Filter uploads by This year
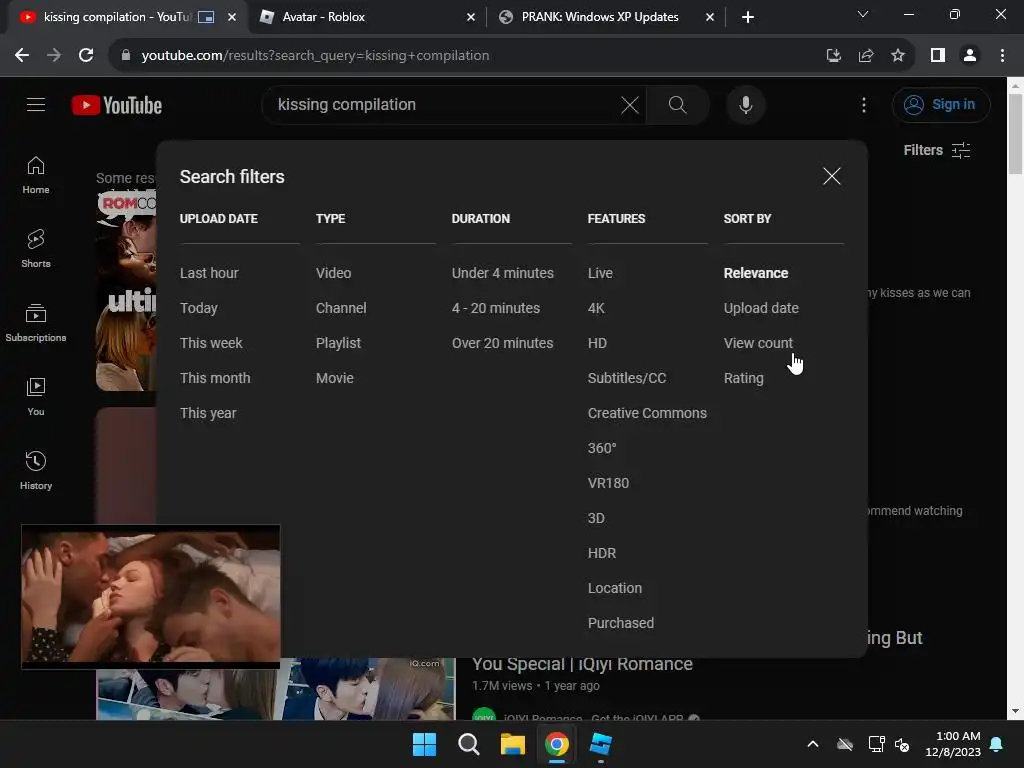The height and width of the screenshot is (768, 1024). click(x=208, y=413)
